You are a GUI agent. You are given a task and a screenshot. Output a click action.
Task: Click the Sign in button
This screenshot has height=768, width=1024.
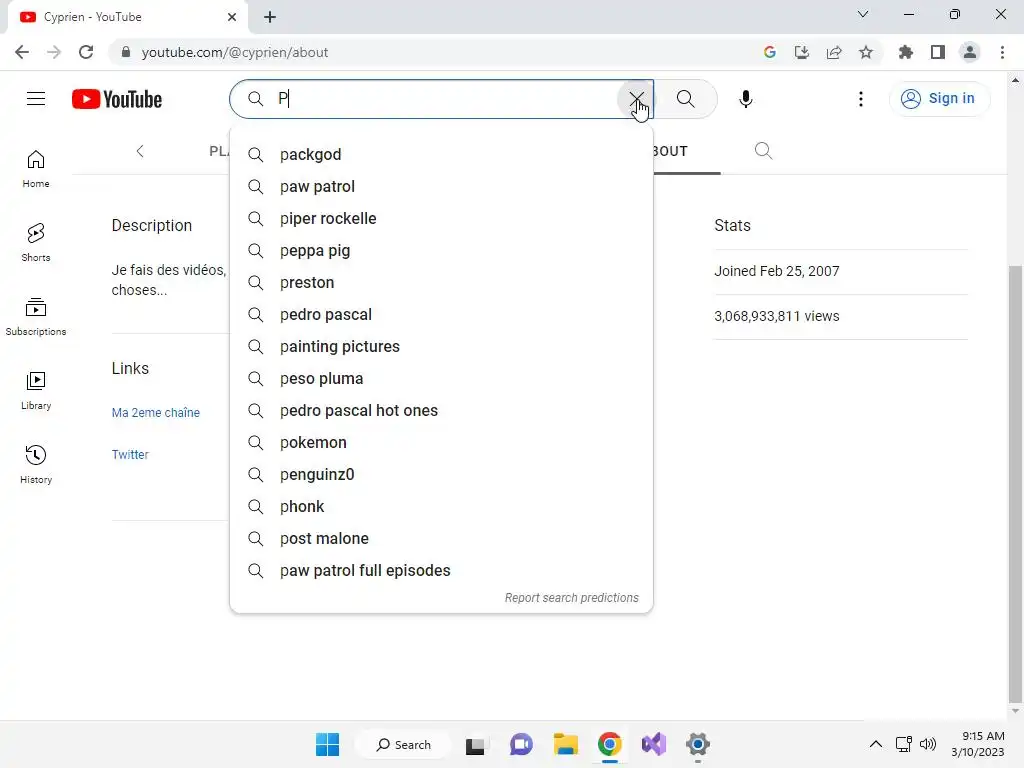click(x=939, y=99)
